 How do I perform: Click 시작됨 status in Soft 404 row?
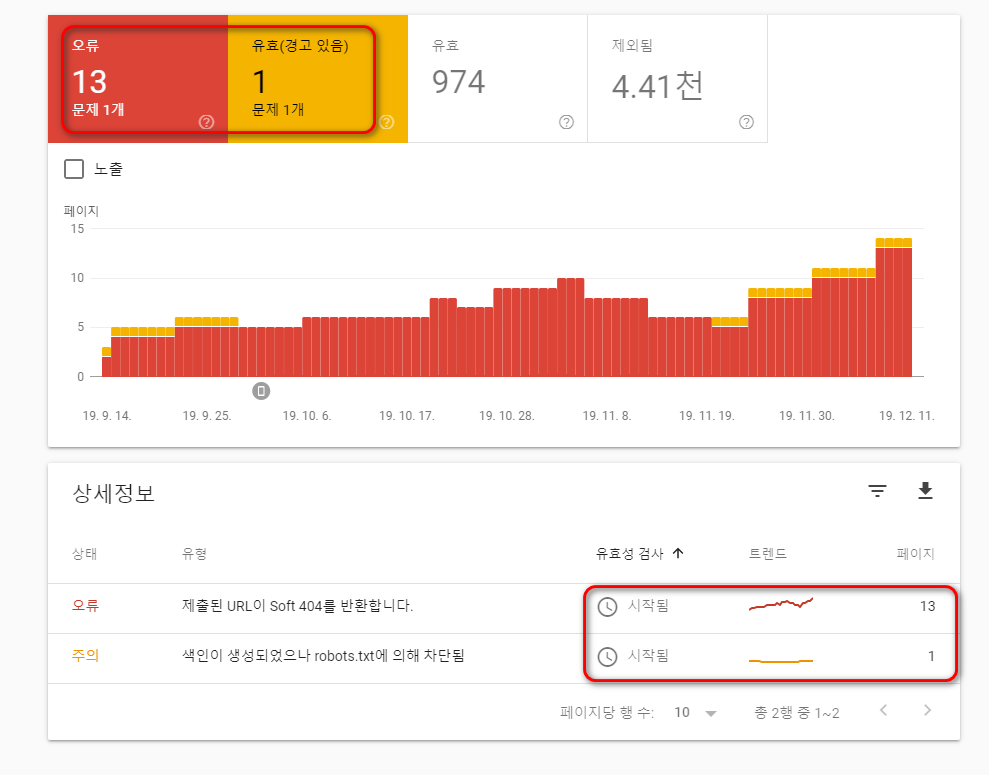tap(648, 606)
